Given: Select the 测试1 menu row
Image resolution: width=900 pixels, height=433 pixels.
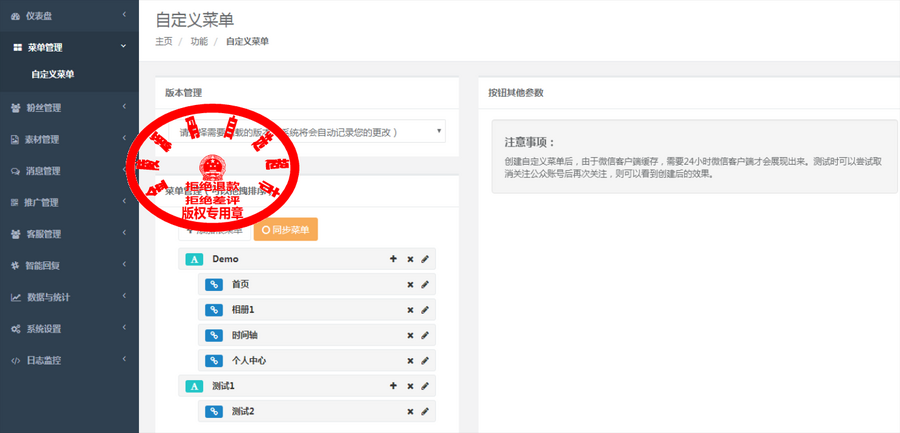Looking at the screenshot, I should pyautogui.click(x=307, y=386).
